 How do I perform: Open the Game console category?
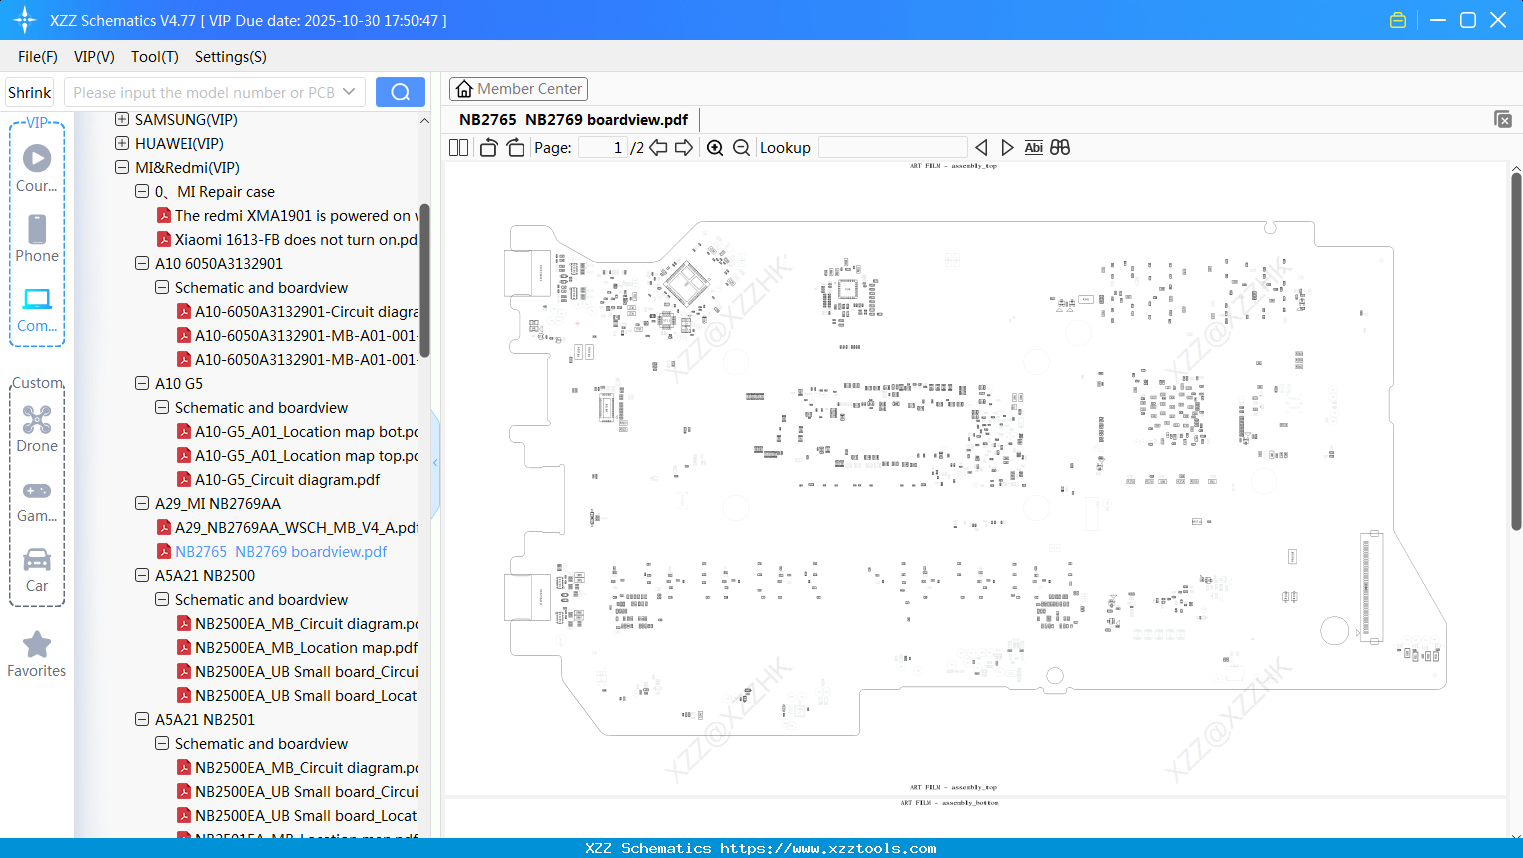click(37, 500)
